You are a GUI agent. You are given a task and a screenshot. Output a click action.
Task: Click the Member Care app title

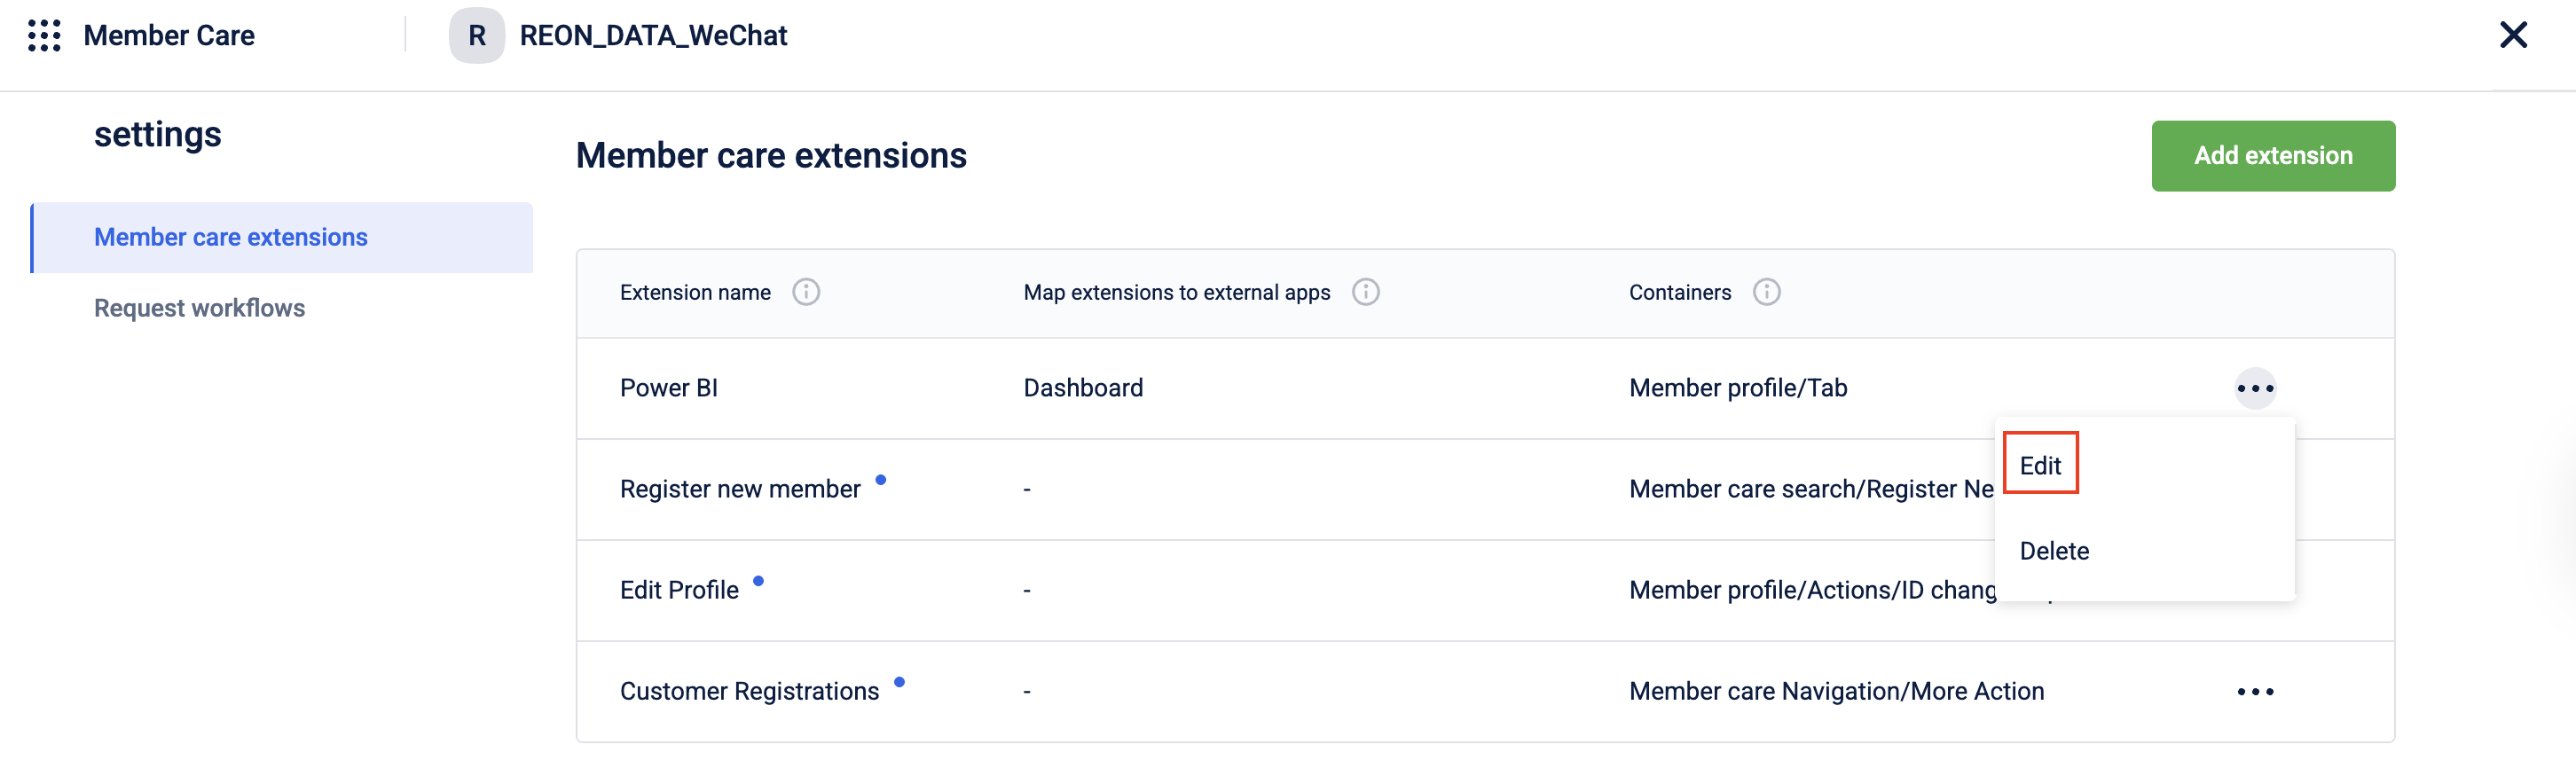point(169,36)
